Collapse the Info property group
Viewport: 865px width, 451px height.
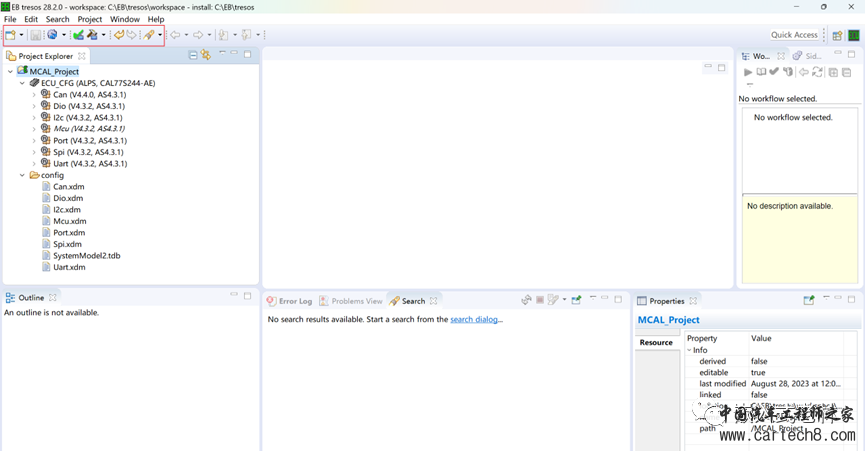click(x=690, y=350)
